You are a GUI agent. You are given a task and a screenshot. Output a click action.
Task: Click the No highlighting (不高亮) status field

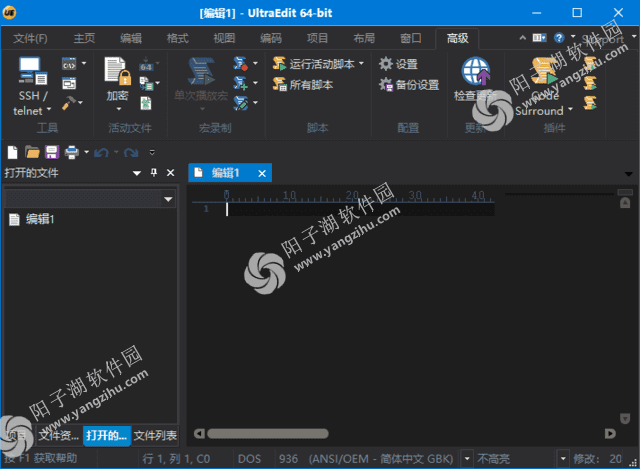point(493,459)
